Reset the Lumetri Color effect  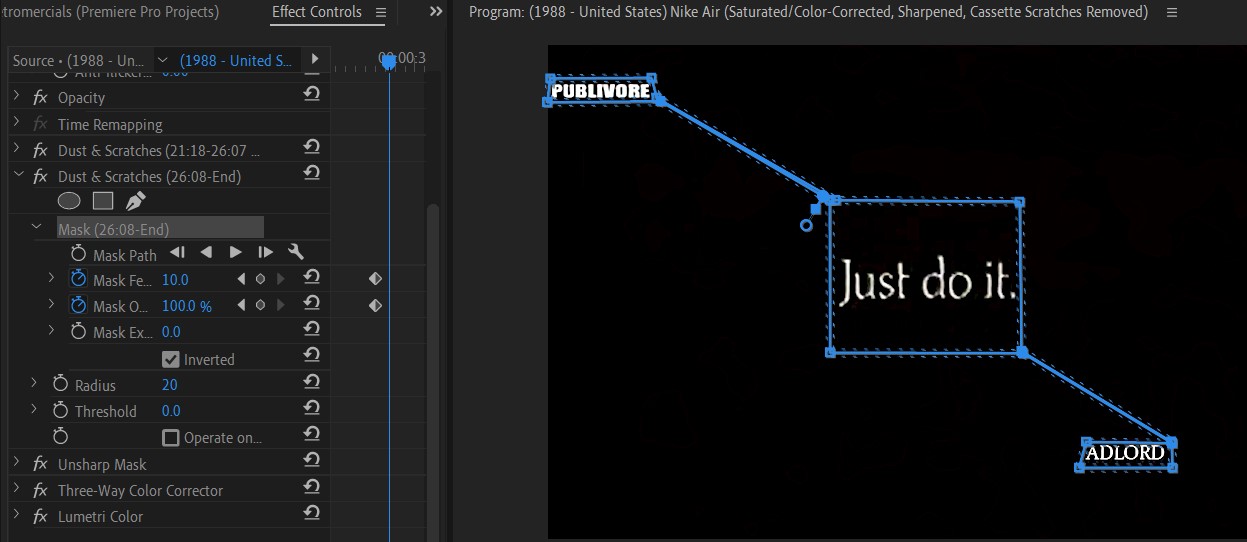(x=311, y=513)
